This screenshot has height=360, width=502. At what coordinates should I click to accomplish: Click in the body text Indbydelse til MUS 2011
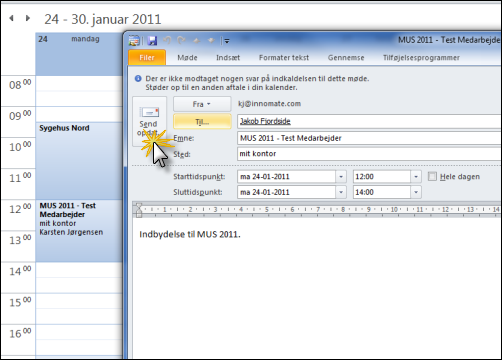(190, 234)
